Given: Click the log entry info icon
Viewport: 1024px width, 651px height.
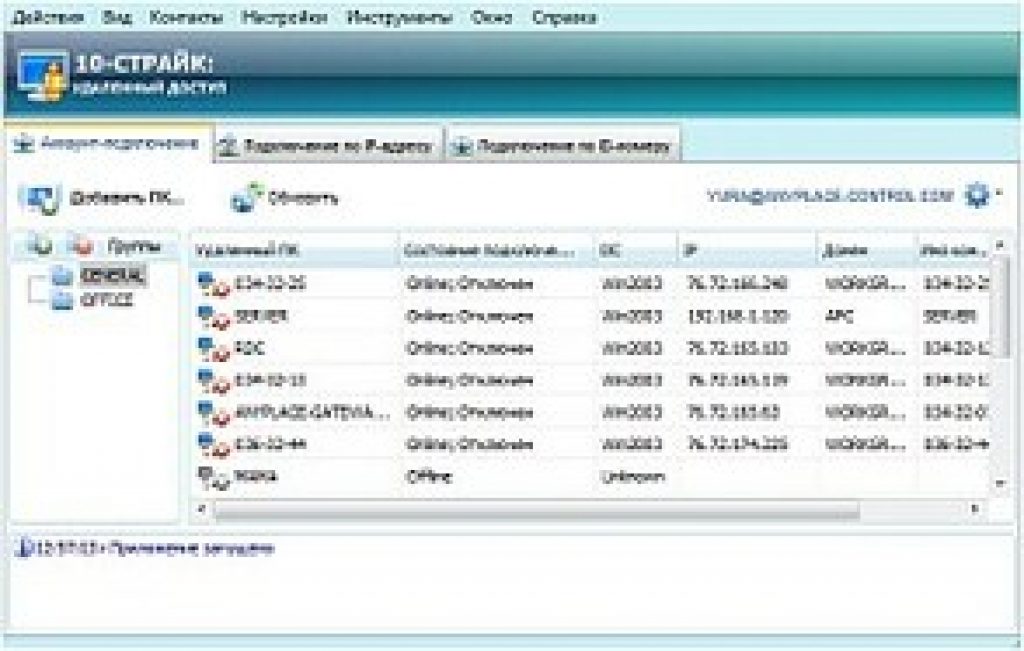Looking at the screenshot, I should tap(24, 547).
